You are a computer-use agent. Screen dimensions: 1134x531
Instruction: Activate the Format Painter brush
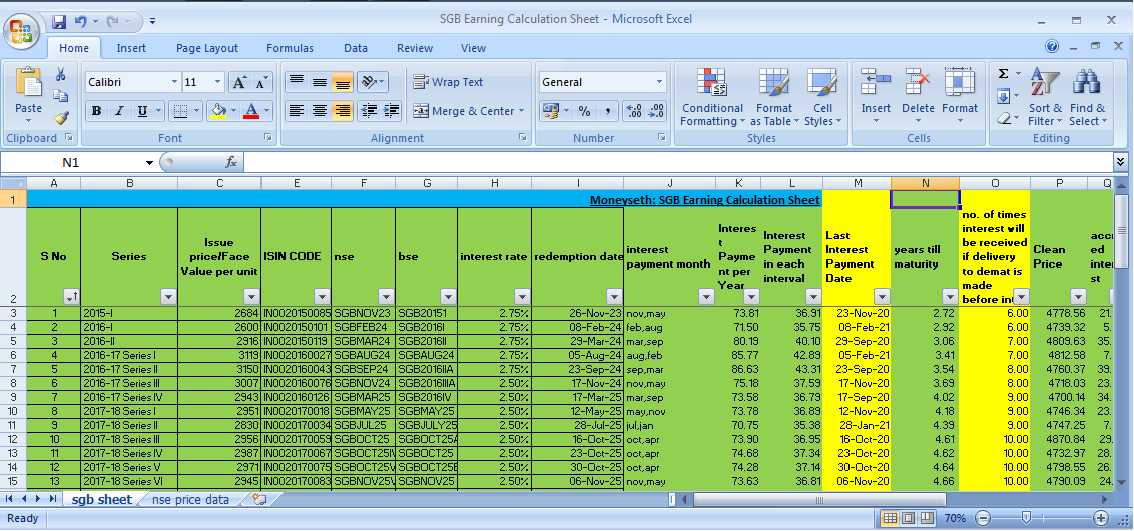coord(61,116)
